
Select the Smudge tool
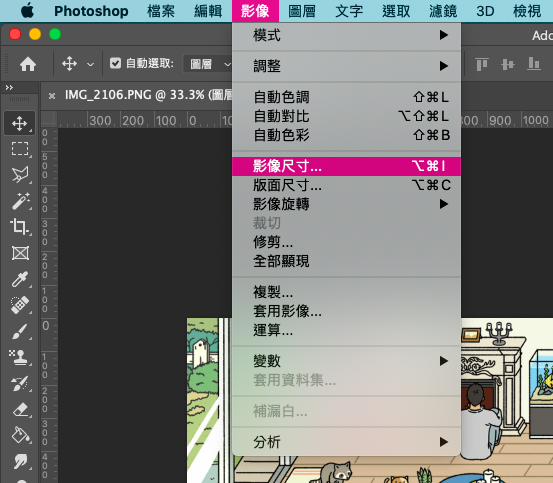20,461
